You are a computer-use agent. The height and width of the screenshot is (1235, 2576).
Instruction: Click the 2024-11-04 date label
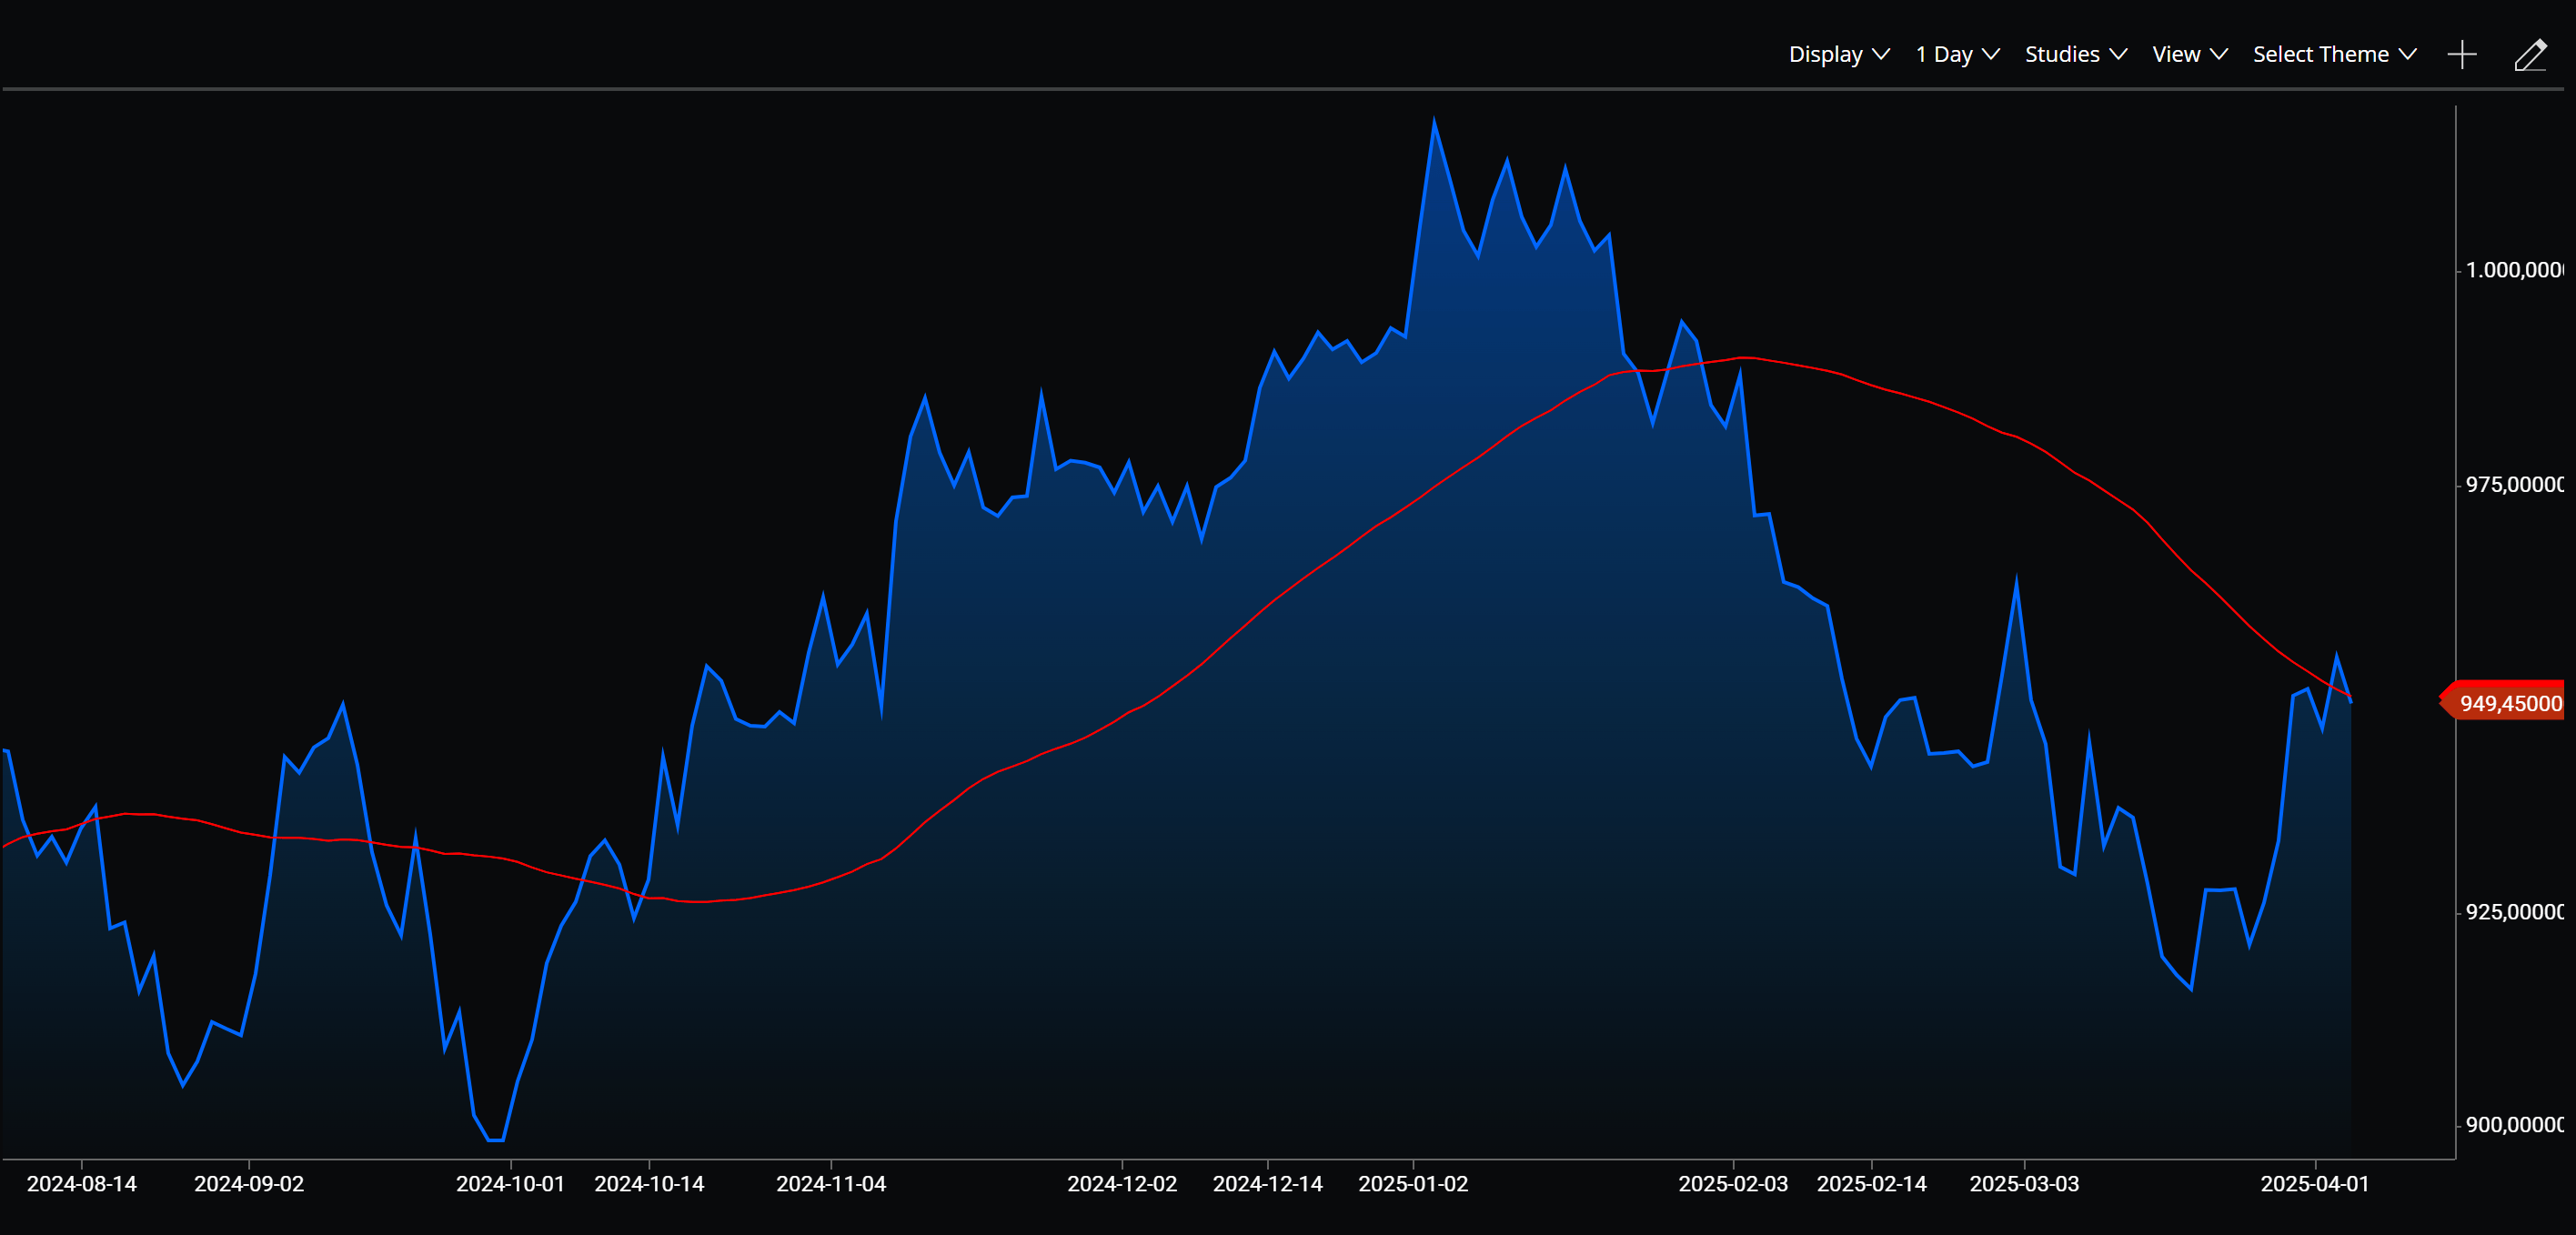[x=831, y=1184]
